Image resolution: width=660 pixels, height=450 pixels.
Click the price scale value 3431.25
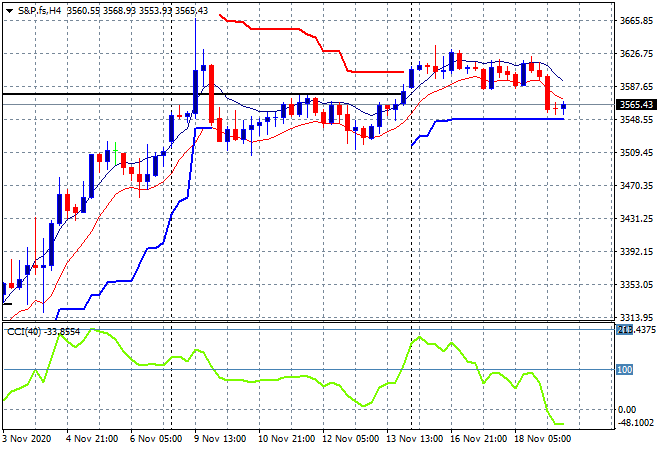pos(636,218)
